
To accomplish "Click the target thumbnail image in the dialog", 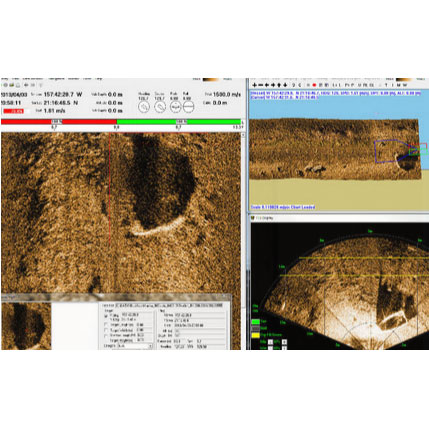I will [26, 326].
